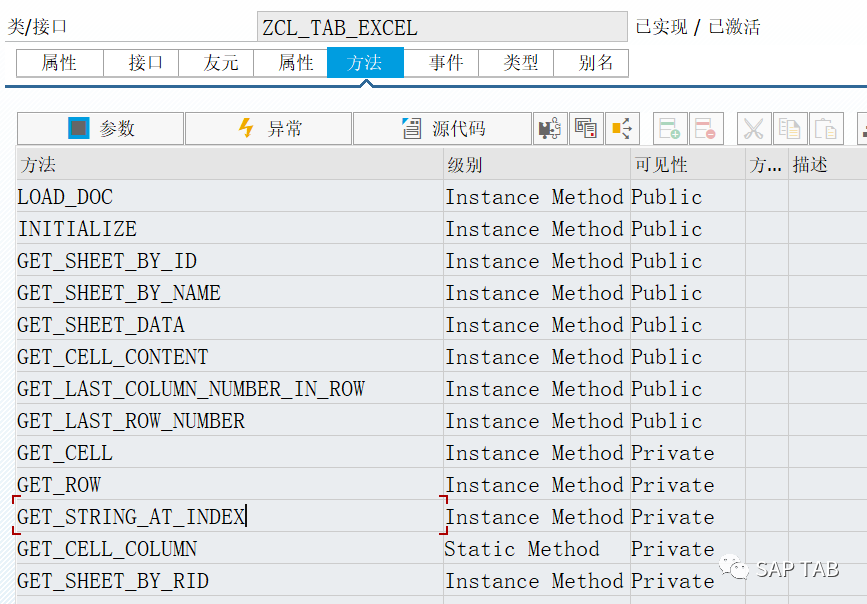Click Public visibility of INITIALIZE row

pos(688,229)
